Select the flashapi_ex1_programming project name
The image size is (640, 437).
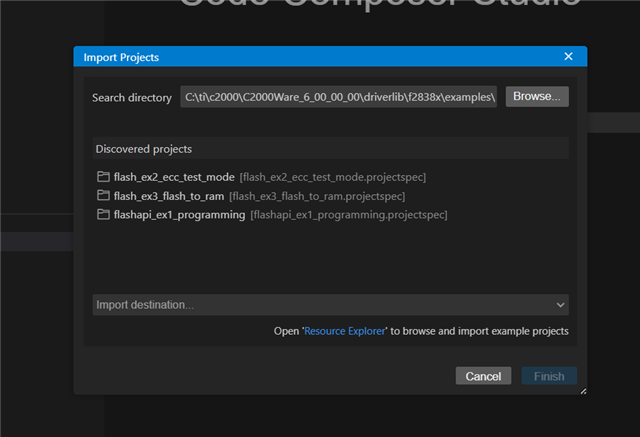click(179, 215)
